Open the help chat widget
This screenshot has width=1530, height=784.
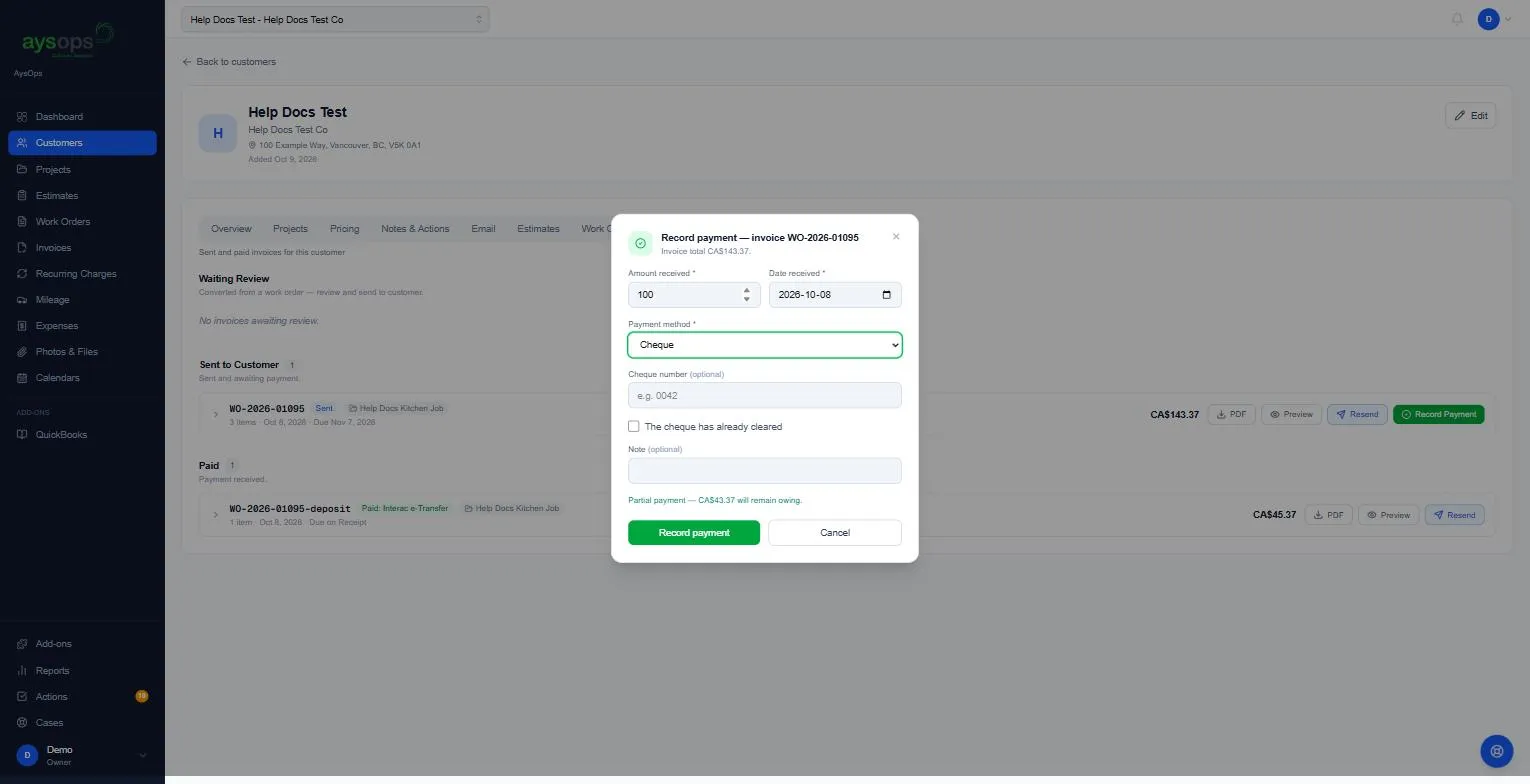(x=1496, y=751)
